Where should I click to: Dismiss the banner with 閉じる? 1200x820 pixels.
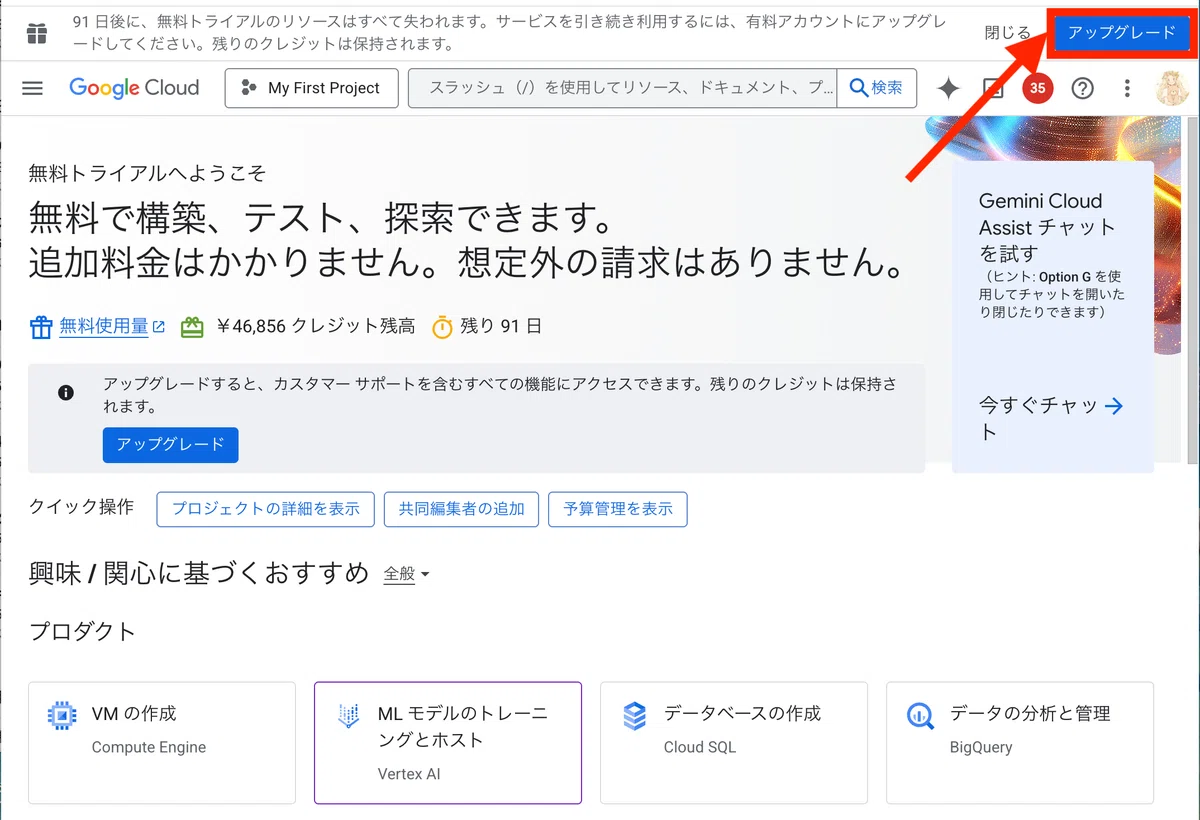click(x=1007, y=33)
